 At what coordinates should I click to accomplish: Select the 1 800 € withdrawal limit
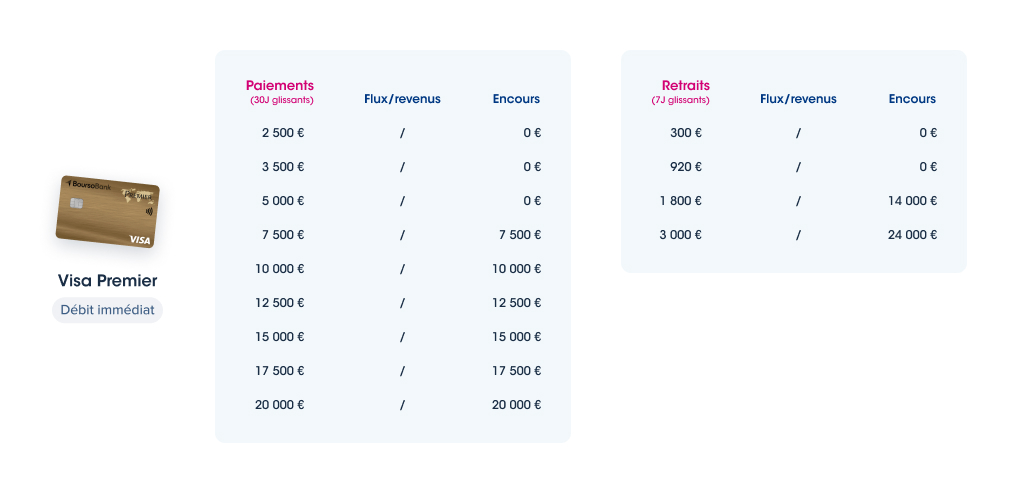tap(680, 201)
